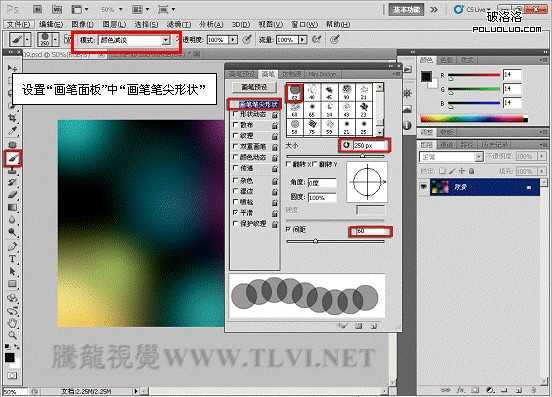Select the Pen tool
This screenshot has height=397, width=552.
tap(13, 246)
